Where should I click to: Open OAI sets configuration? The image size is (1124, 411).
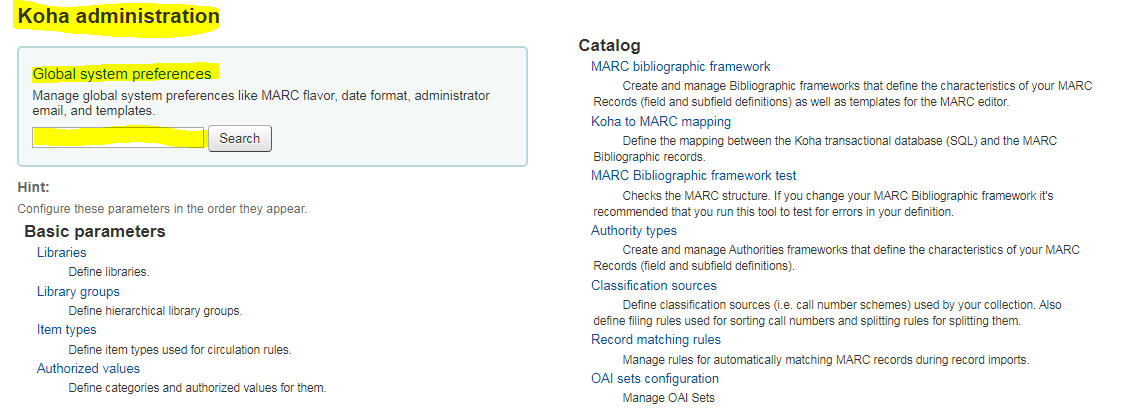pos(654,379)
